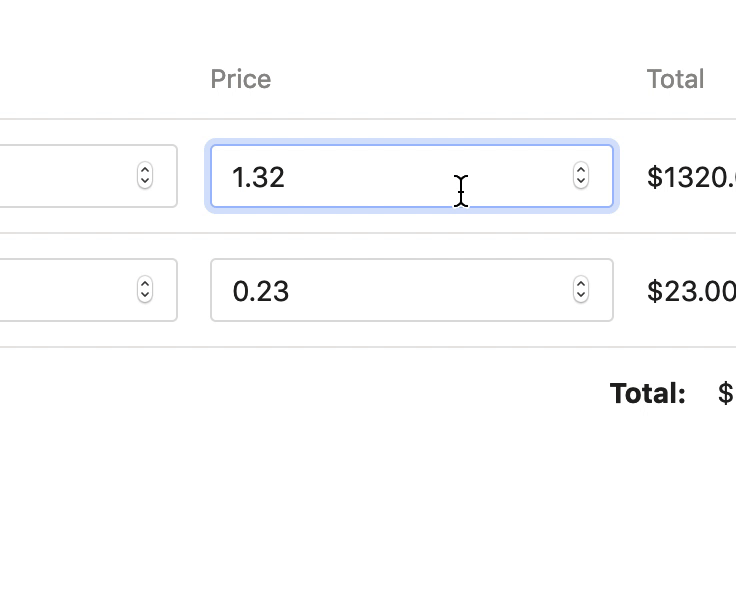This screenshot has width=736, height=594.
Task: Click the Total column header
Action: coord(675,79)
